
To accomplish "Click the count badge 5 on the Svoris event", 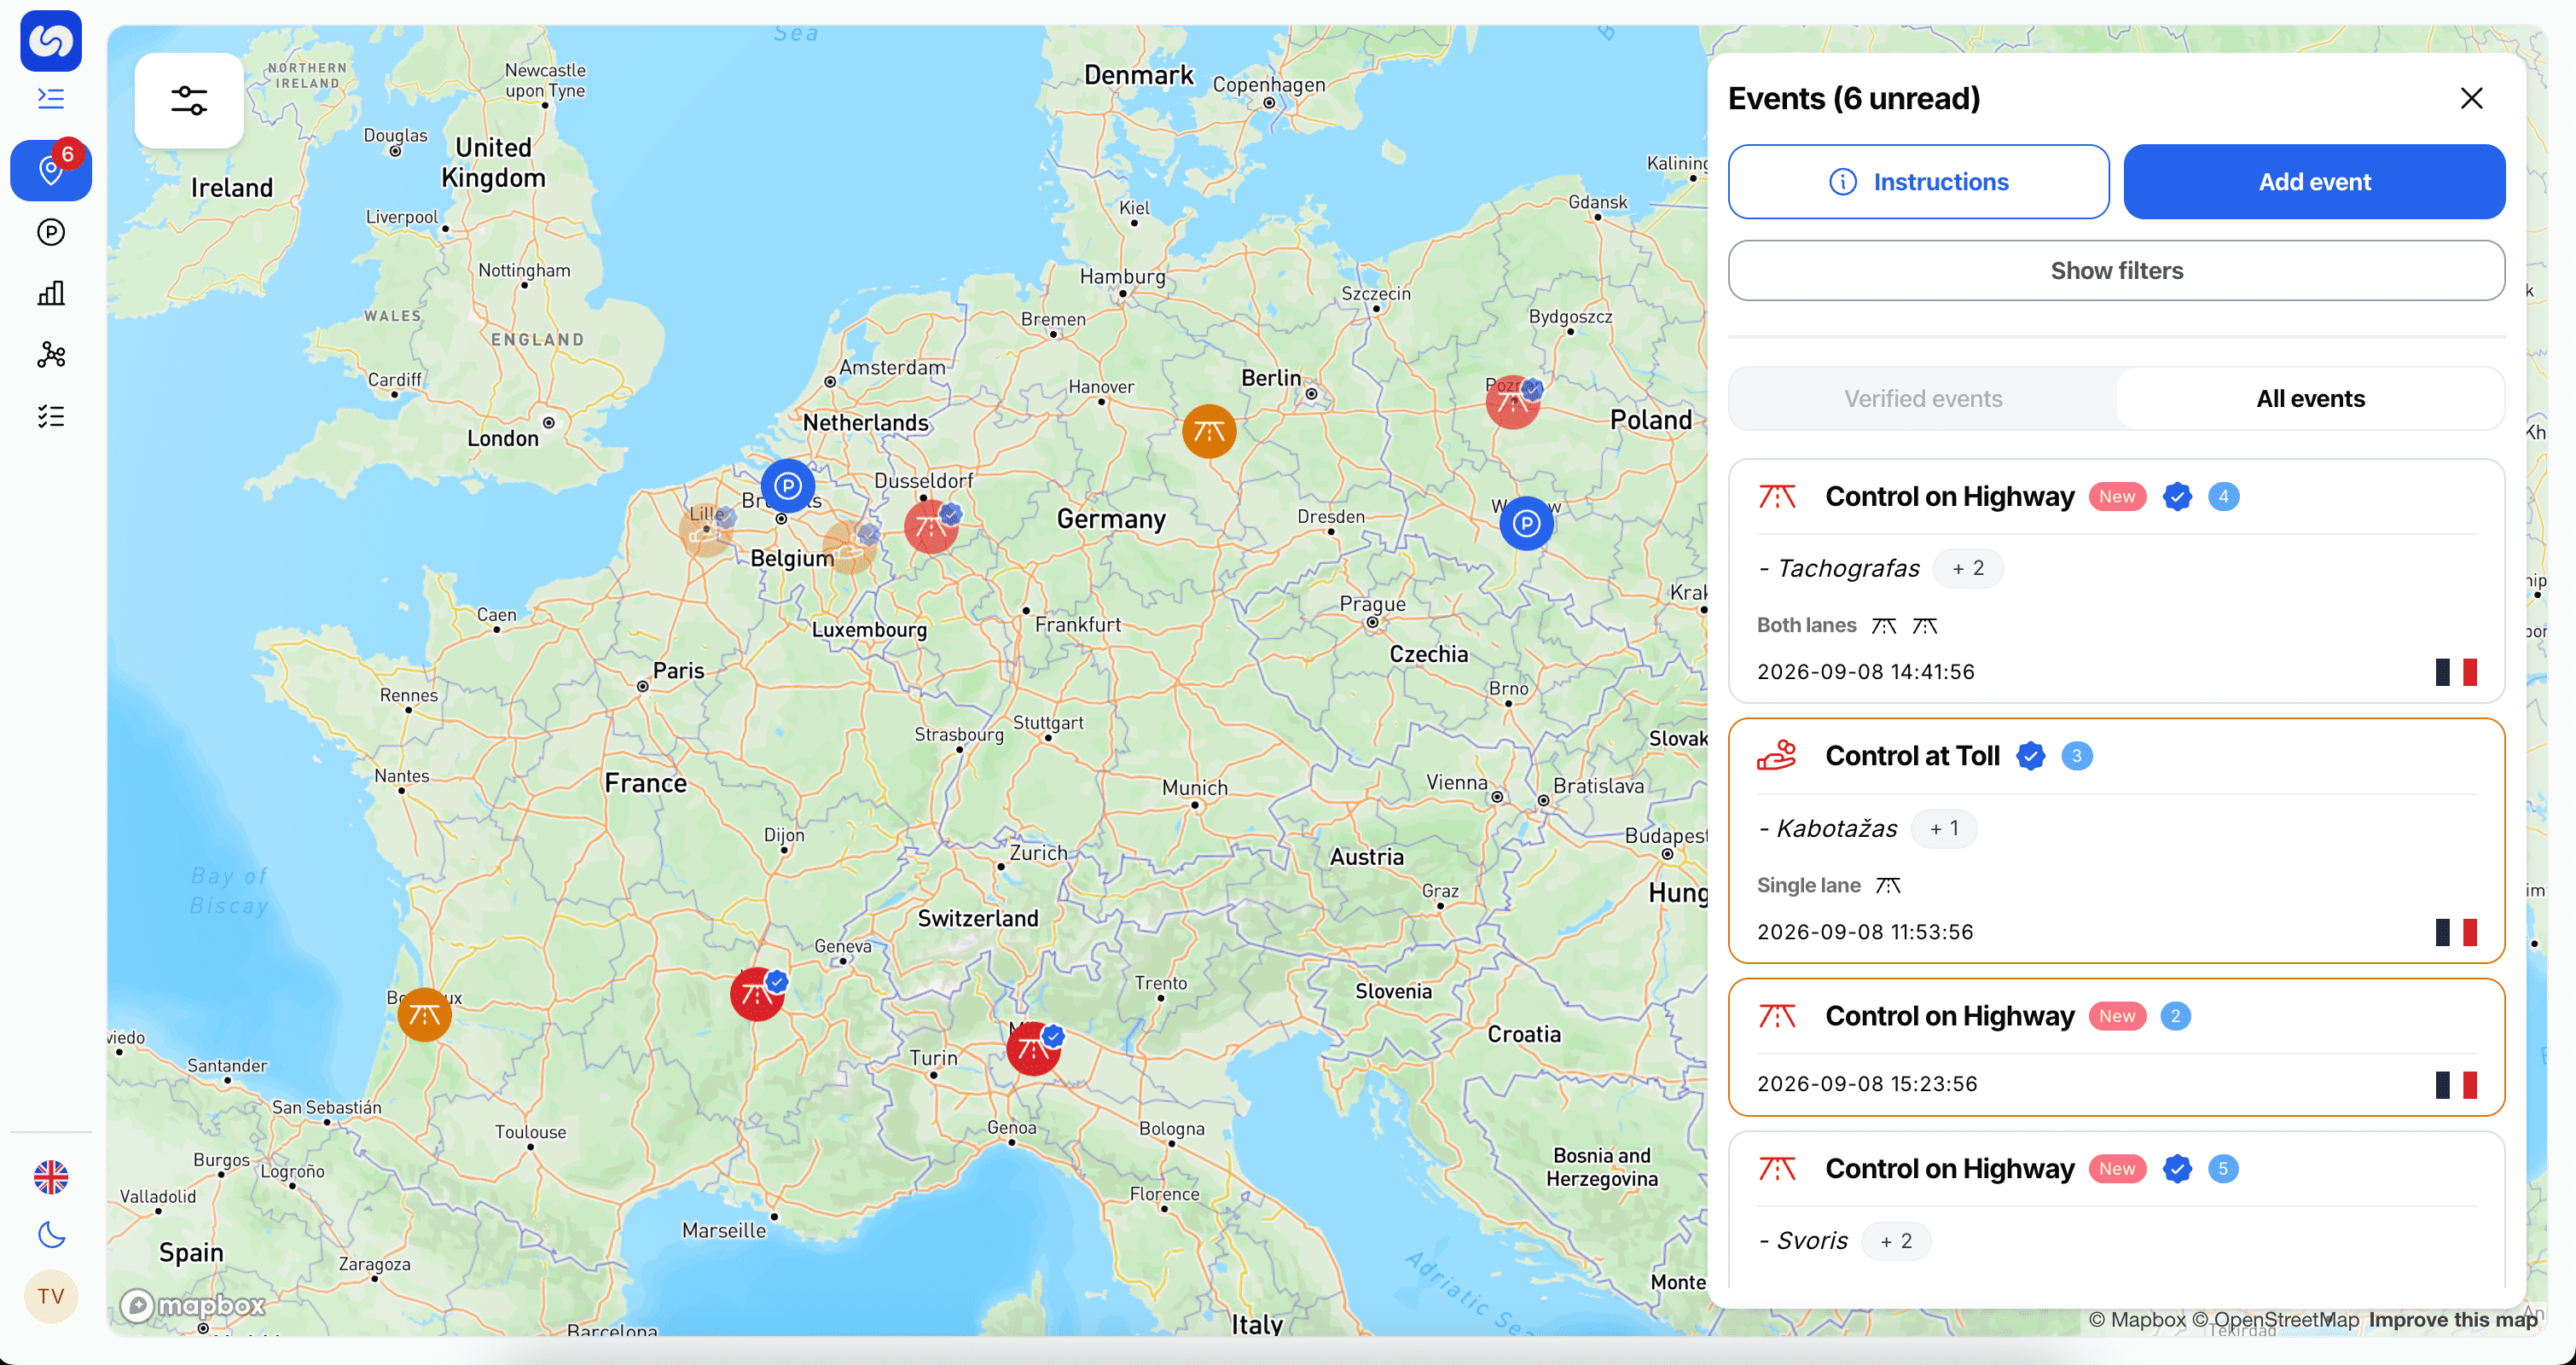I will click(x=2223, y=1169).
